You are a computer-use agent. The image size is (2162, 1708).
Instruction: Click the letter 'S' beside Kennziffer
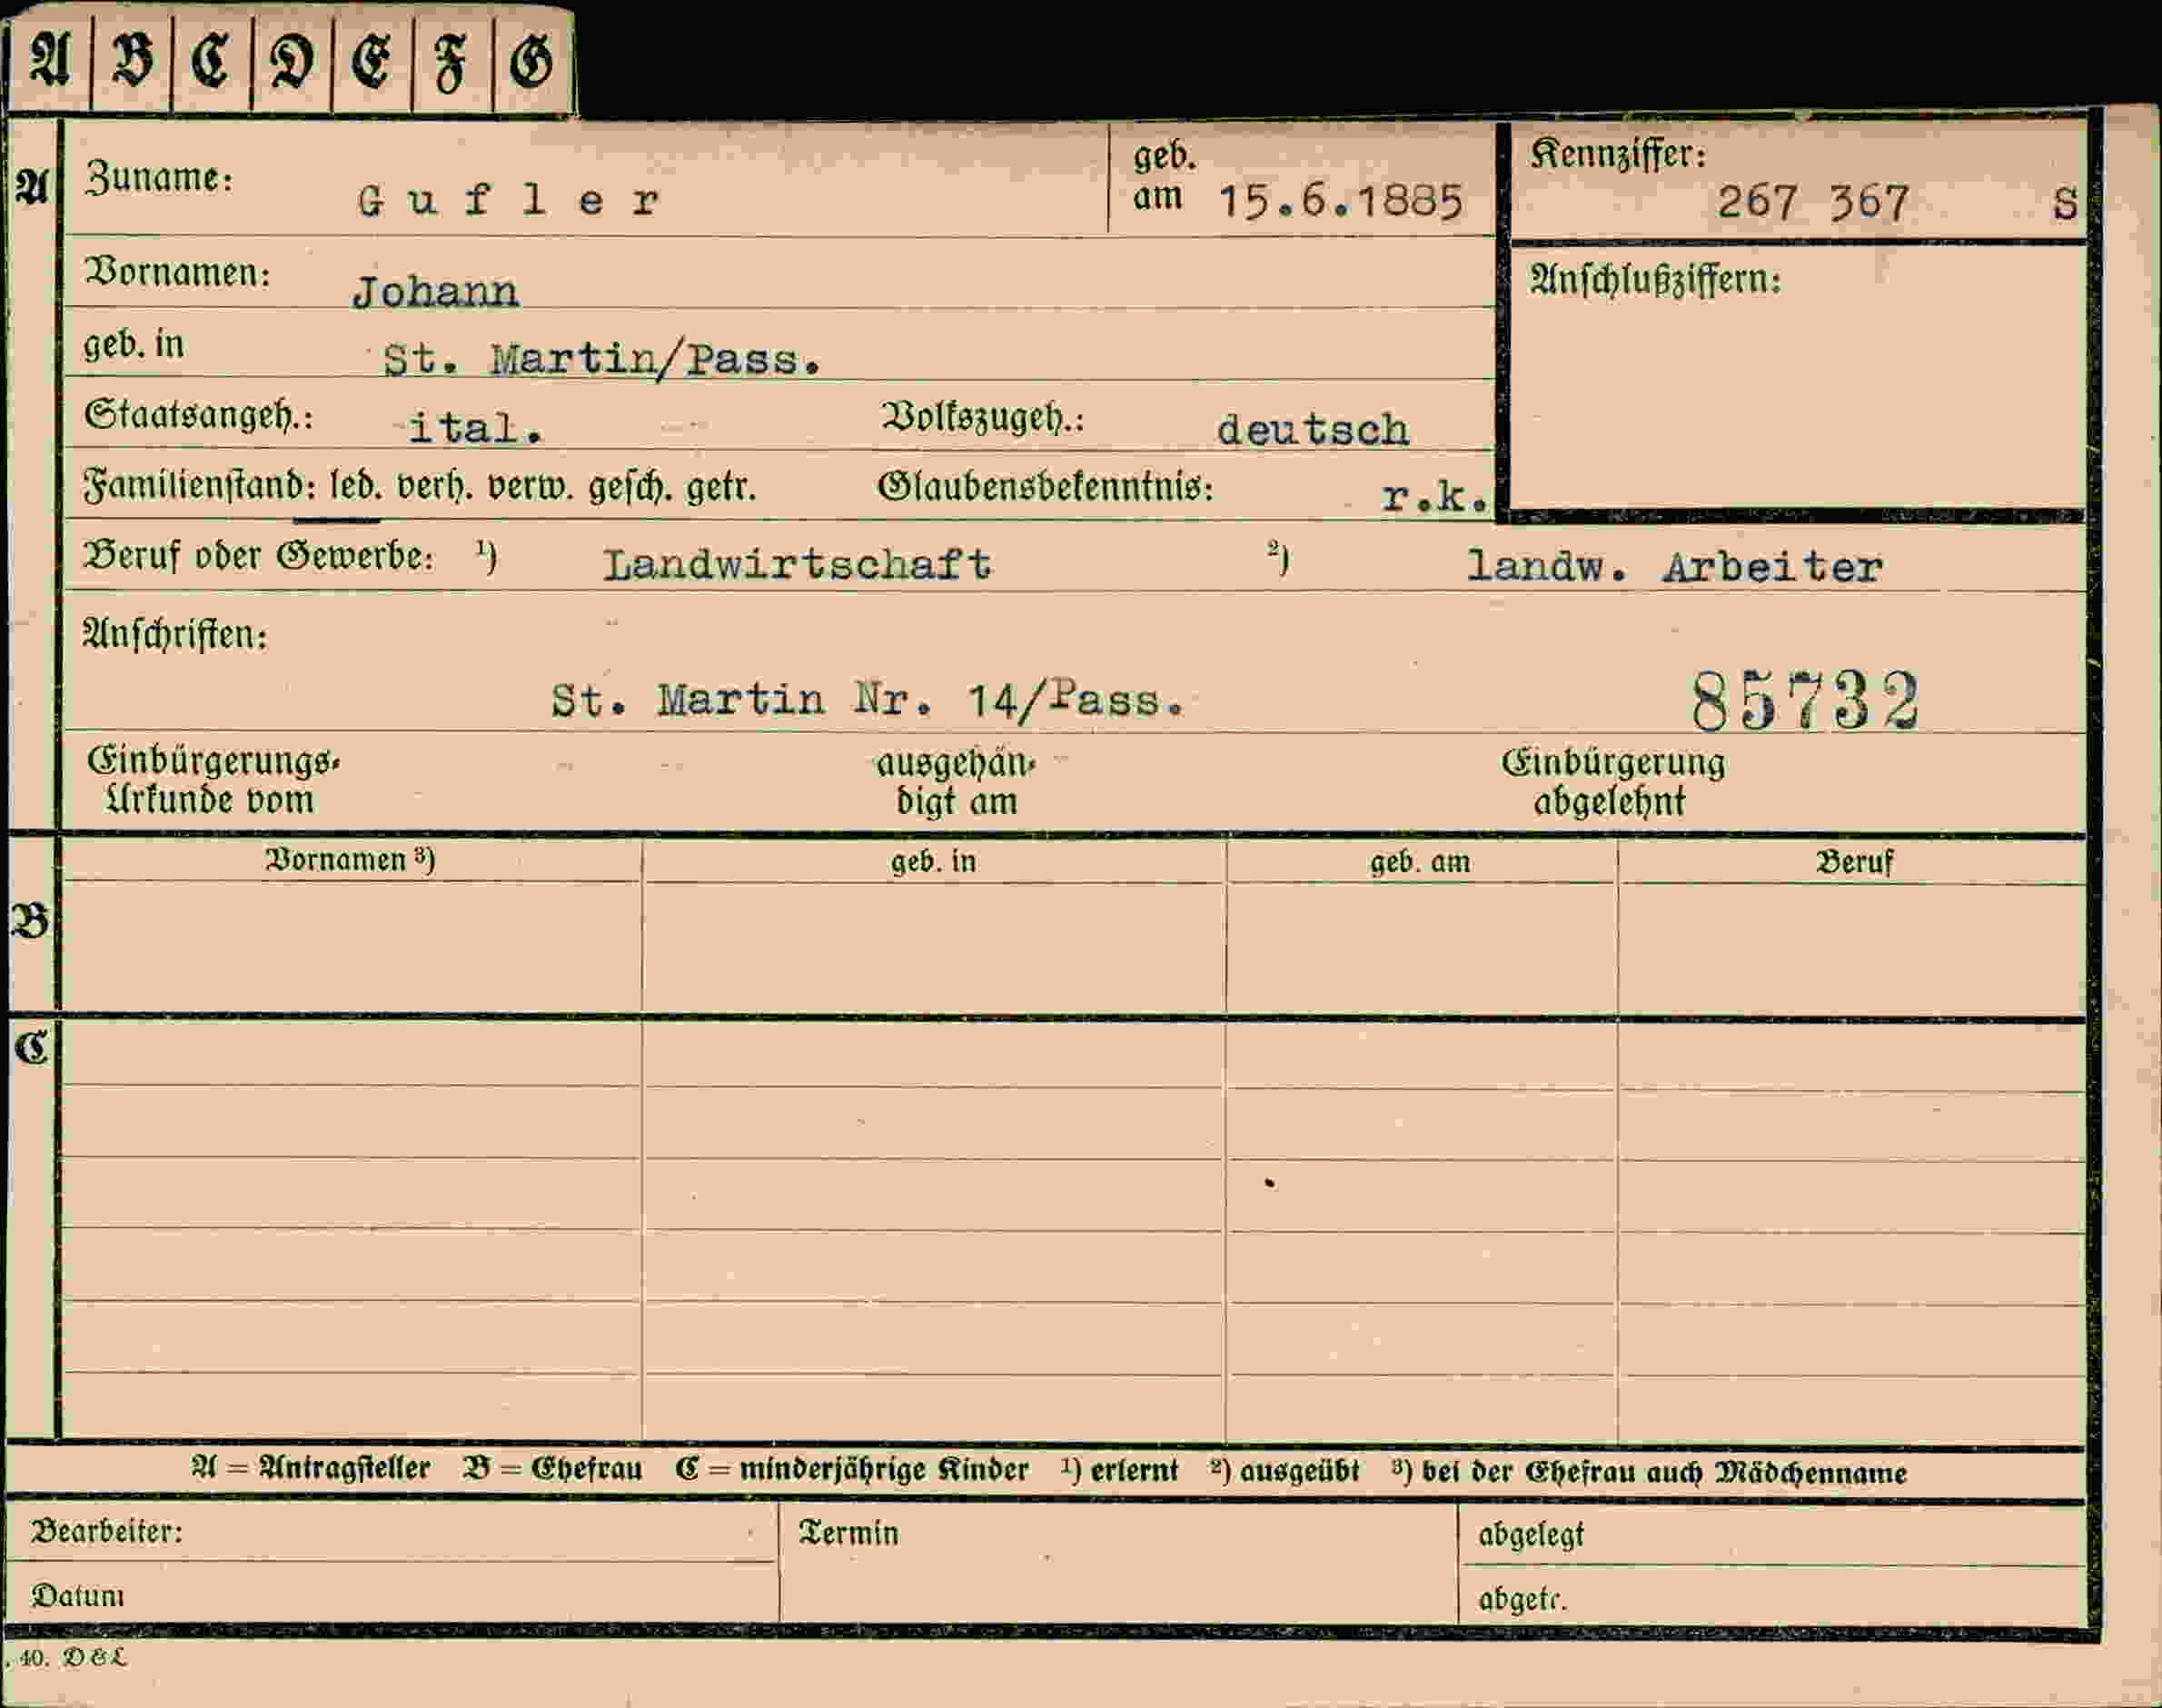pos(2065,204)
